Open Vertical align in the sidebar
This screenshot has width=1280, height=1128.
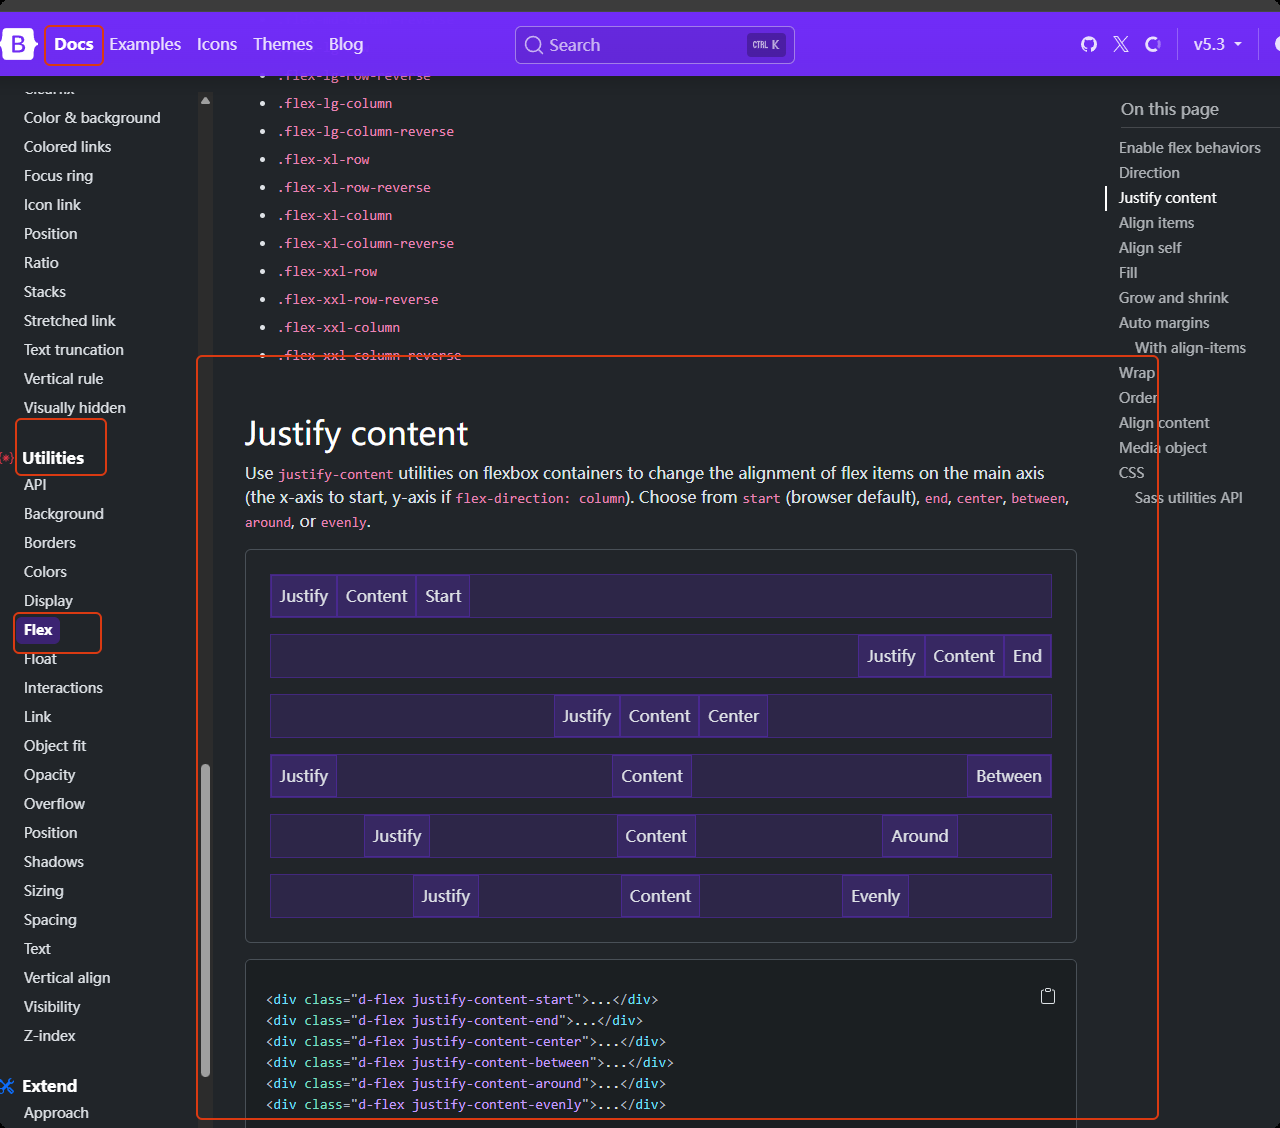click(67, 978)
